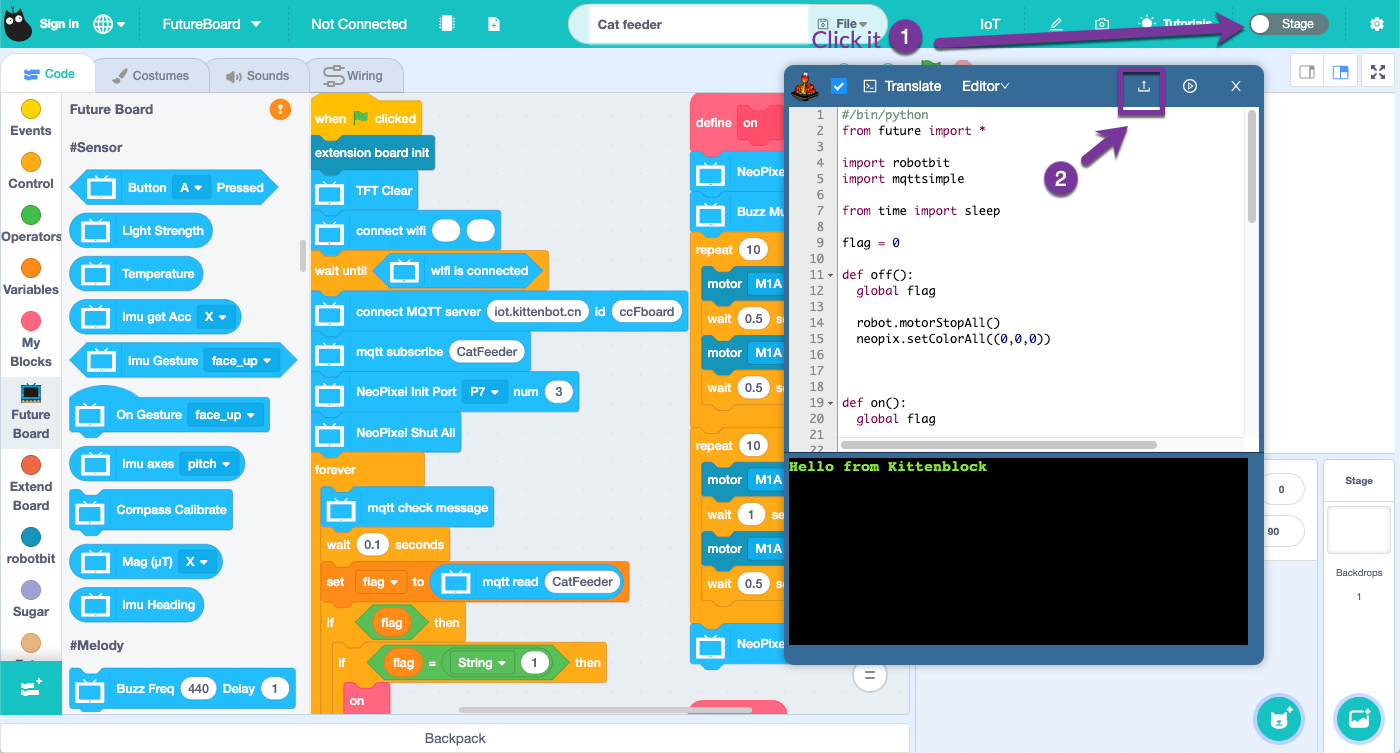Select the Stage backdrop thumbnail

click(1358, 529)
